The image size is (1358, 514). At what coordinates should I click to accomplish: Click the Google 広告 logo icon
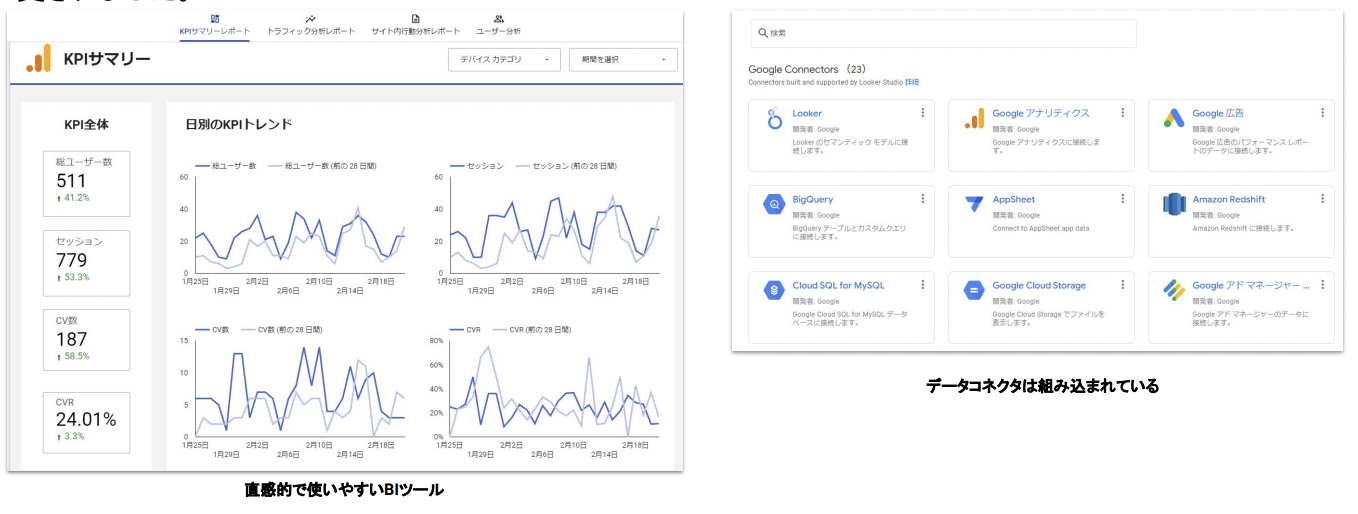tap(1174, 119)
